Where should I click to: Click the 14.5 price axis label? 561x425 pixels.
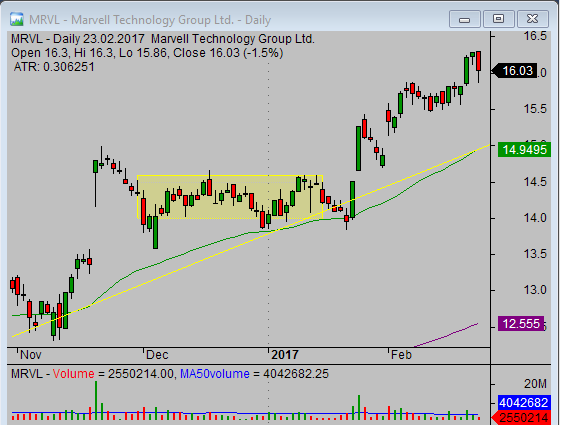[x=535, y=182]
